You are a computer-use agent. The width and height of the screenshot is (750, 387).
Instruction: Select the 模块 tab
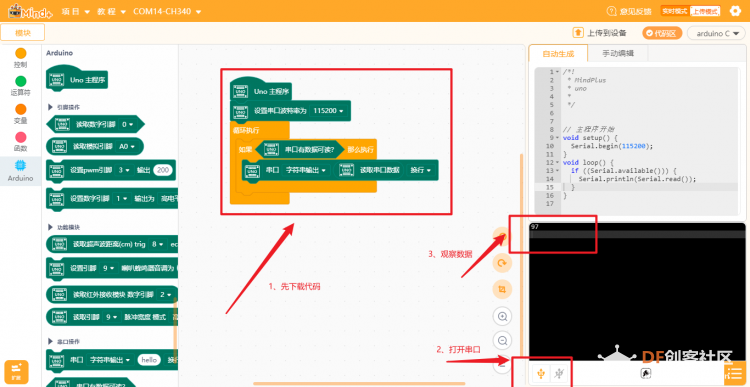[23, 33]
